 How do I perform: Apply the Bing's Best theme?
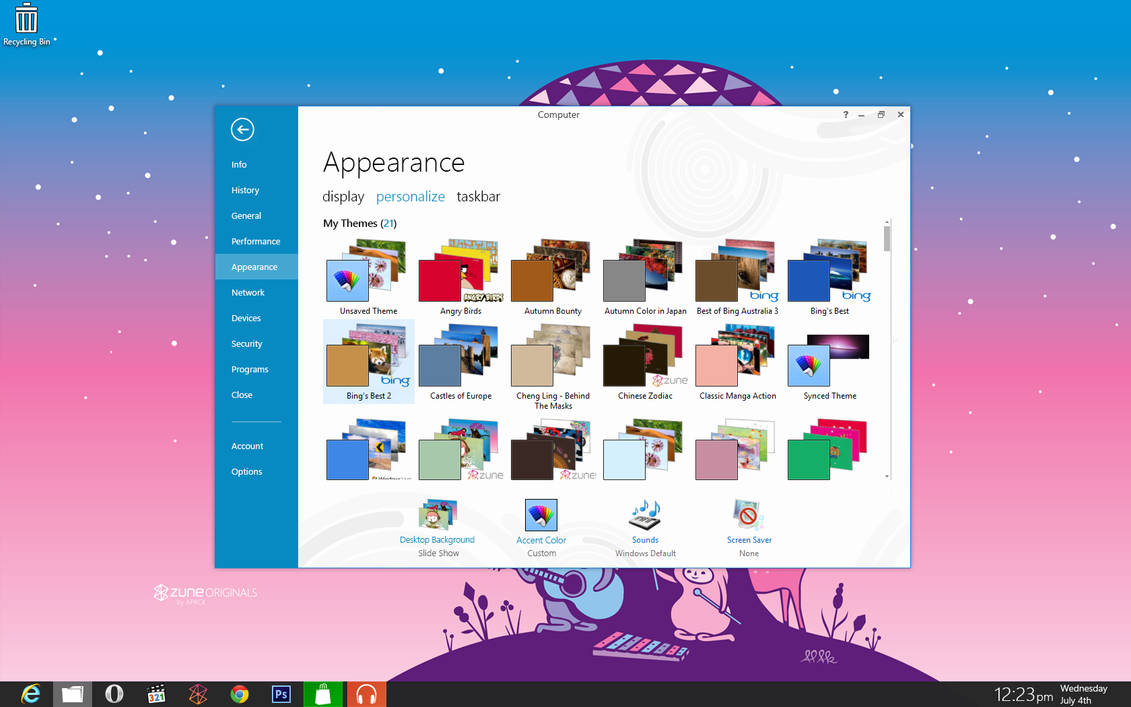point(831,272)
